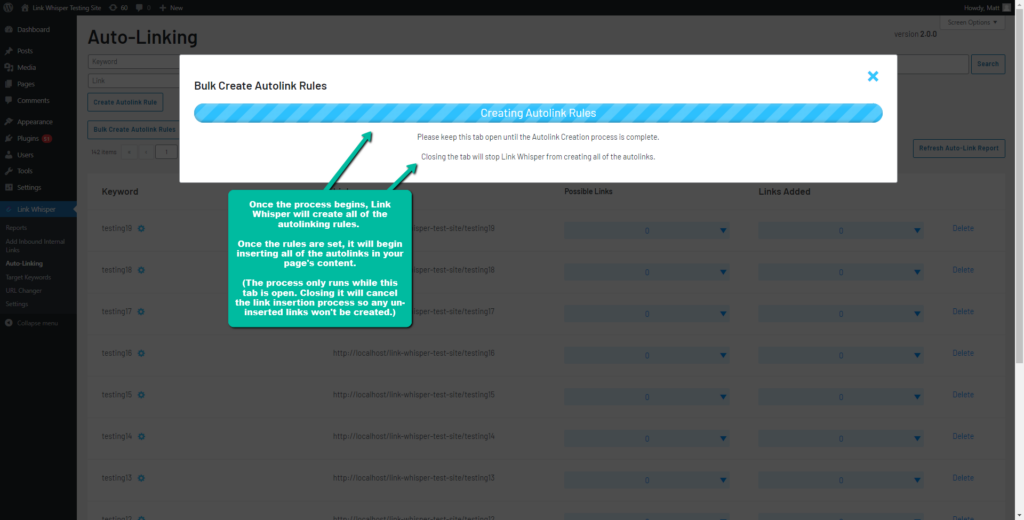Expand Links Added dropdown for testing14

coord(840,438)
